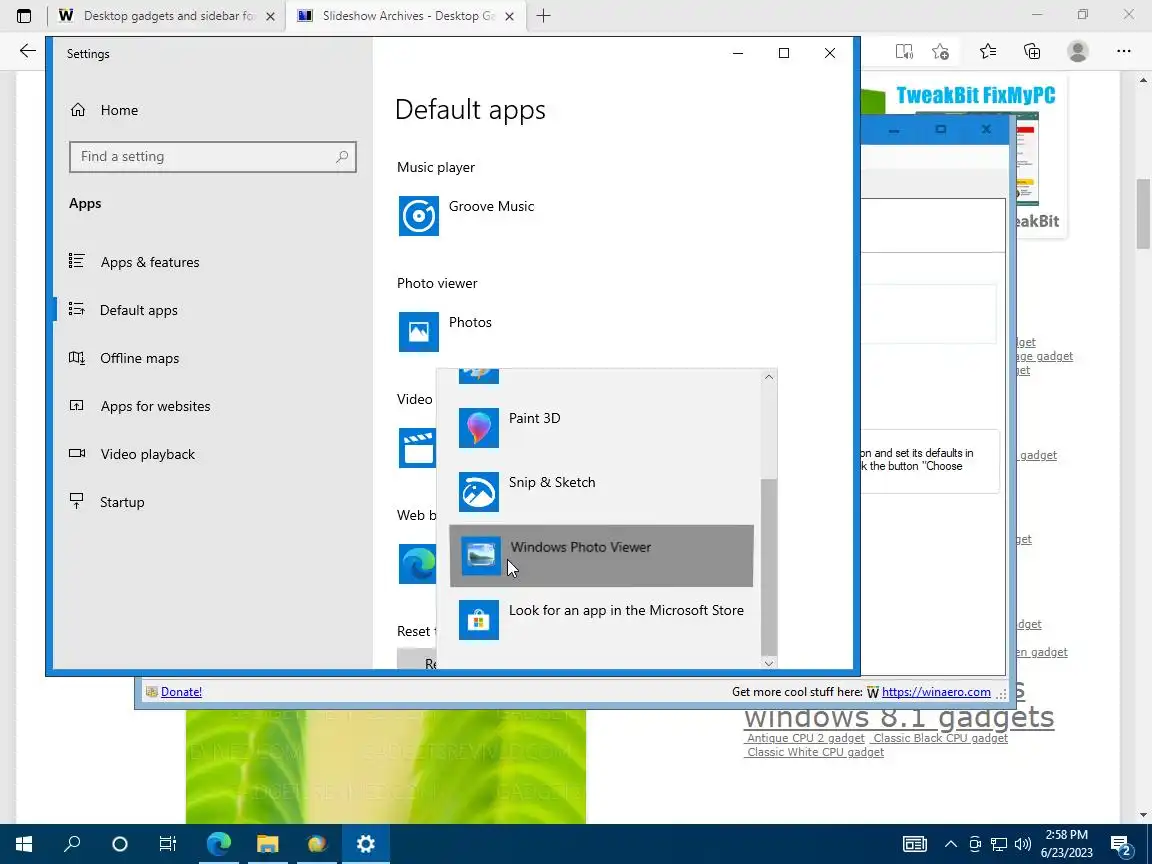Go back in Edge browser
The image size is (1152, 864).
[27, 51]
